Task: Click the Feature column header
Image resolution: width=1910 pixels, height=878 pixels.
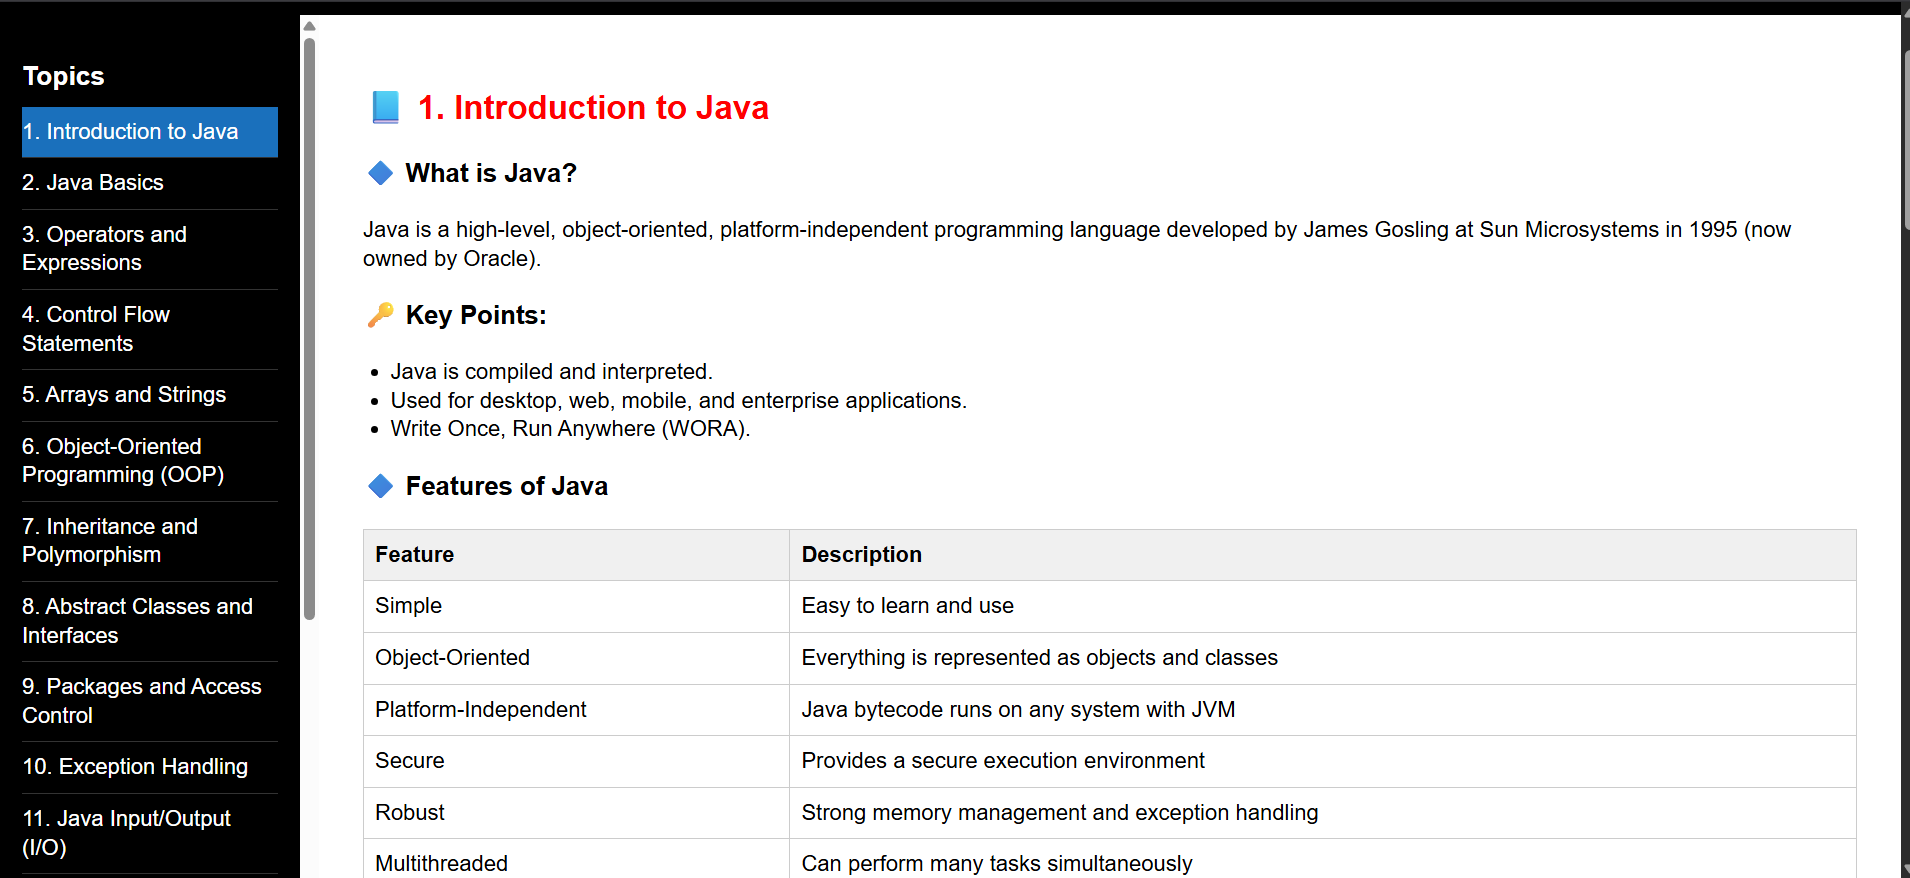Action: point(414,555)
